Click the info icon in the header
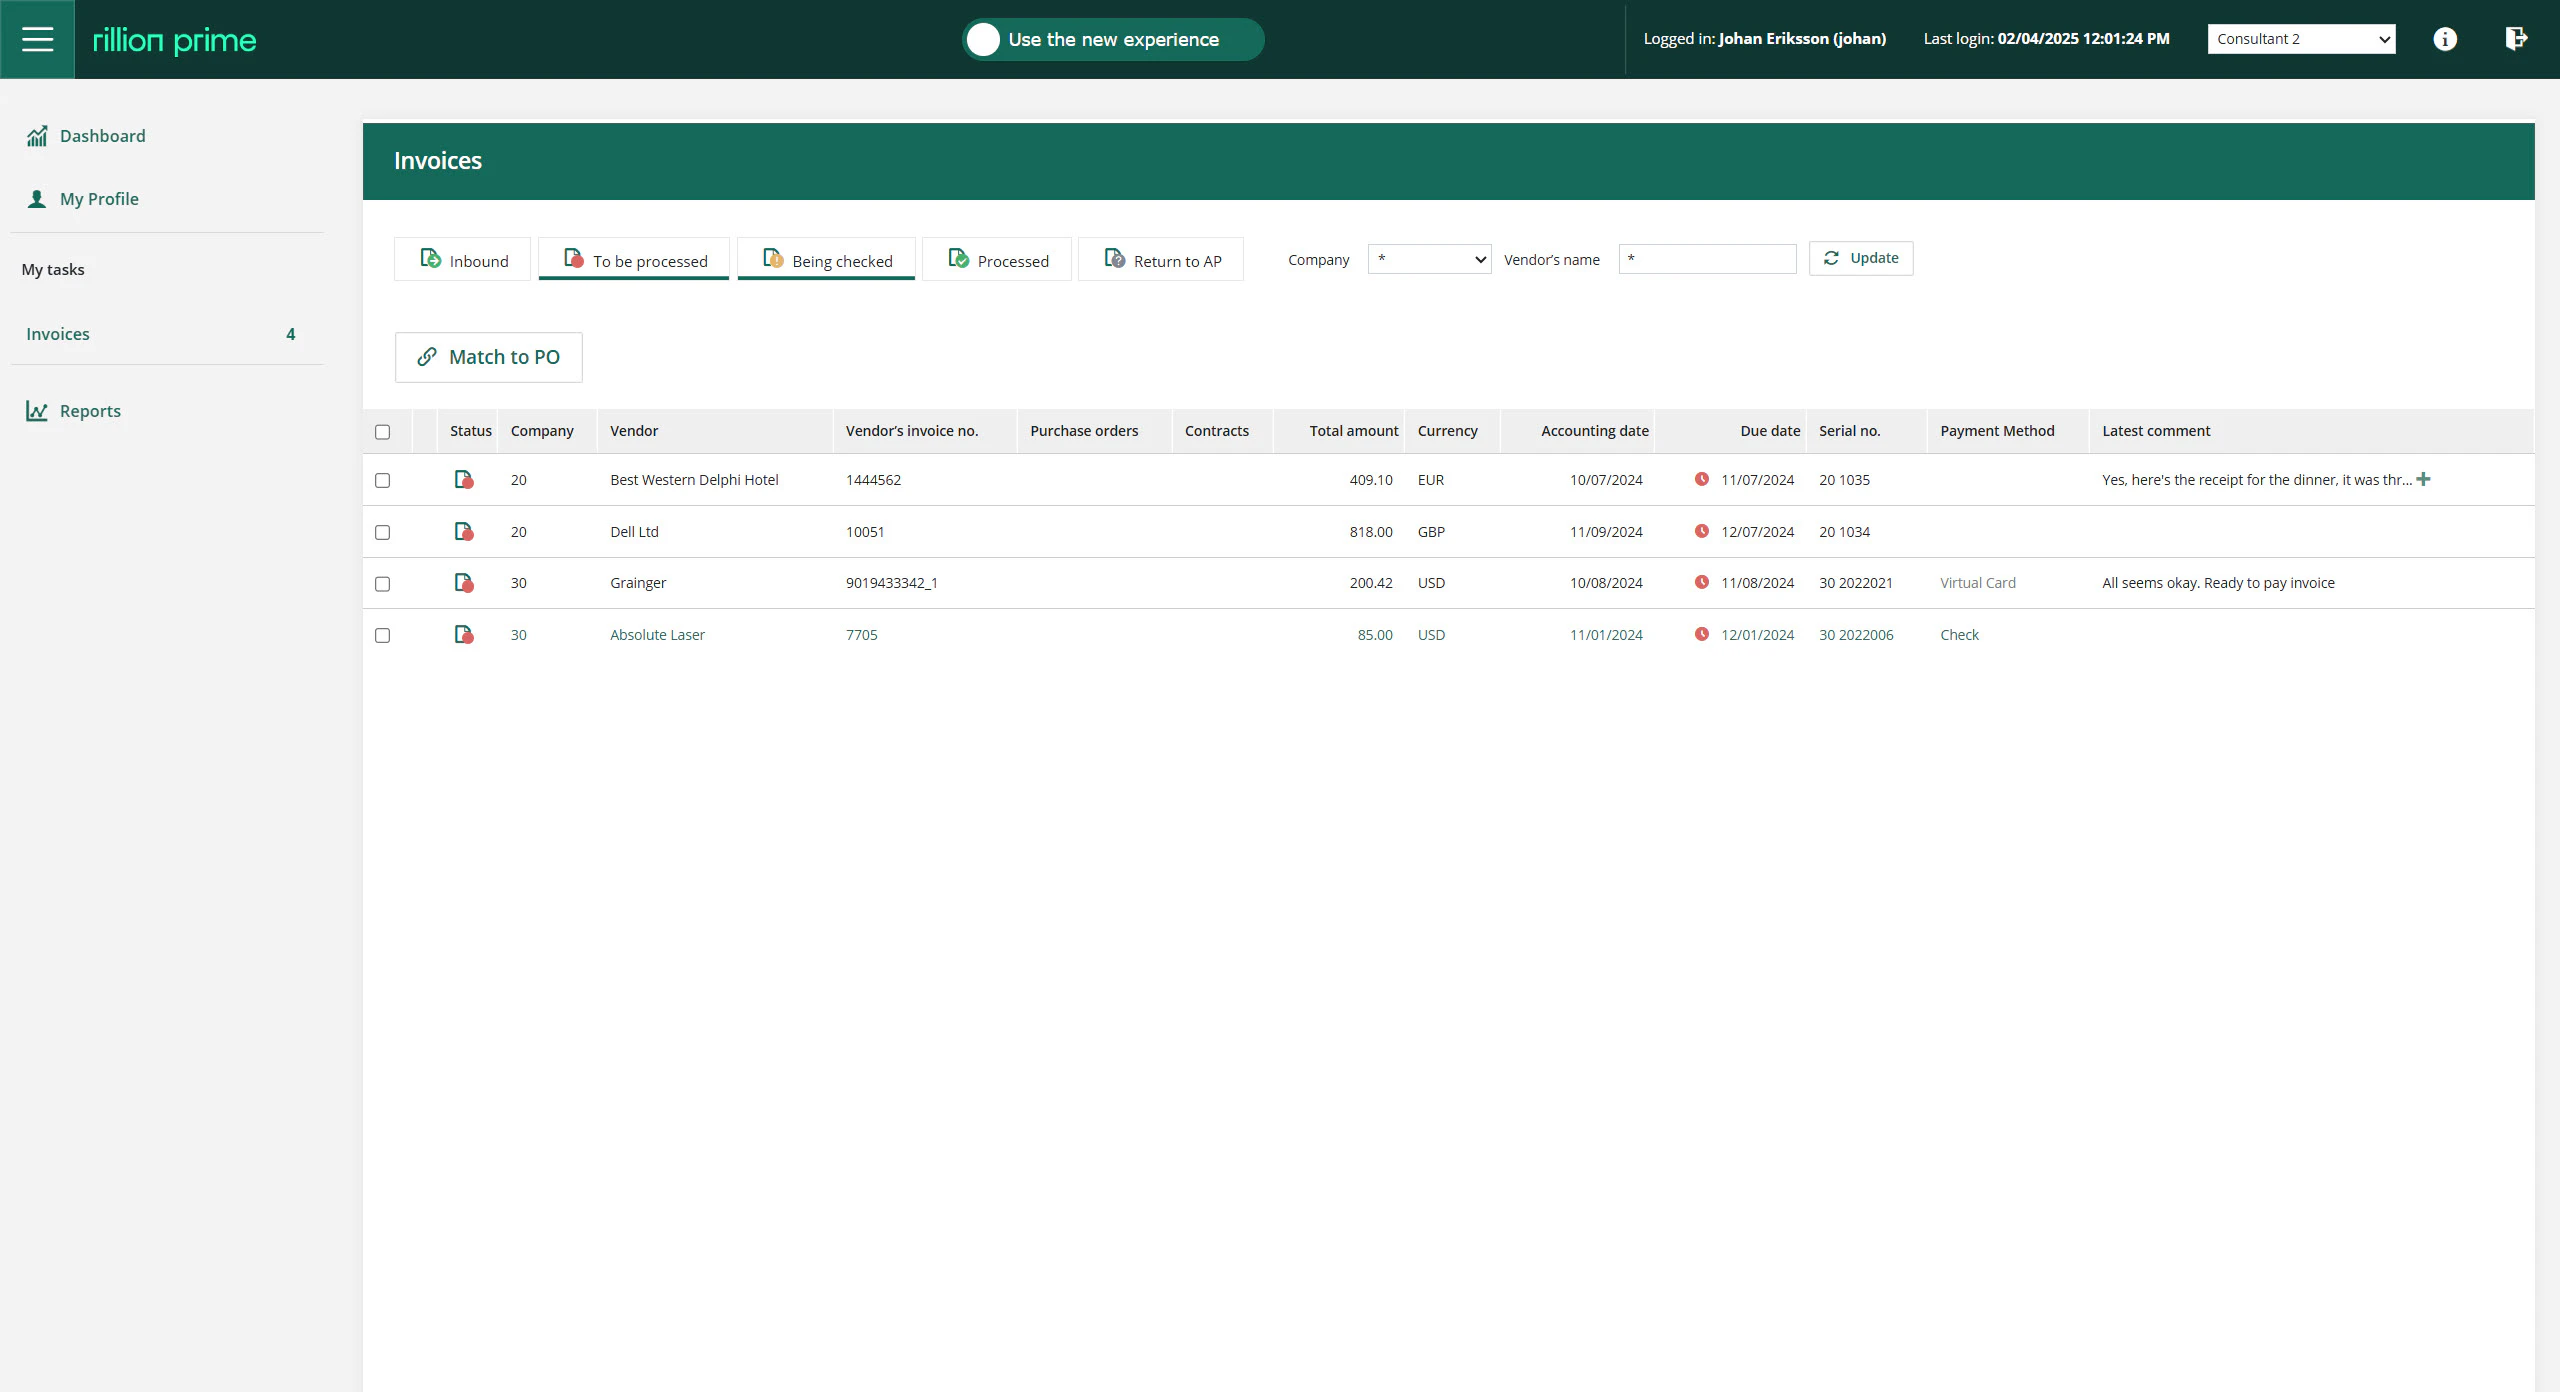2560x1392 pixels. (2445, 39)
